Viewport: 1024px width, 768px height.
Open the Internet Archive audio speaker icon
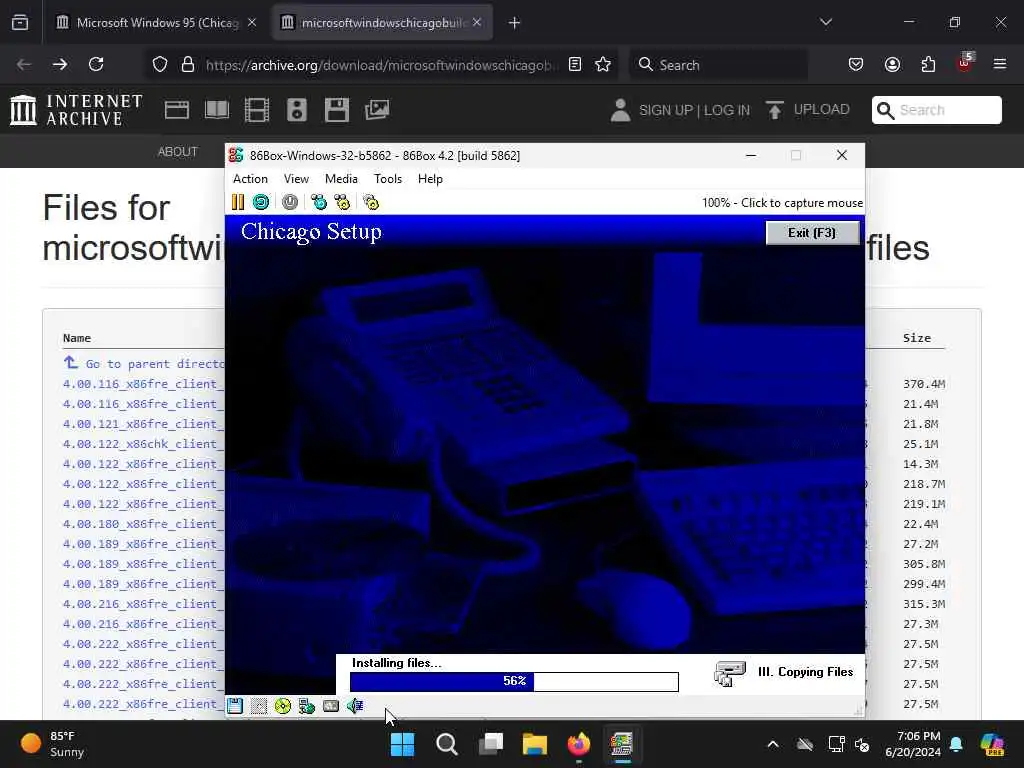point(296,110)
